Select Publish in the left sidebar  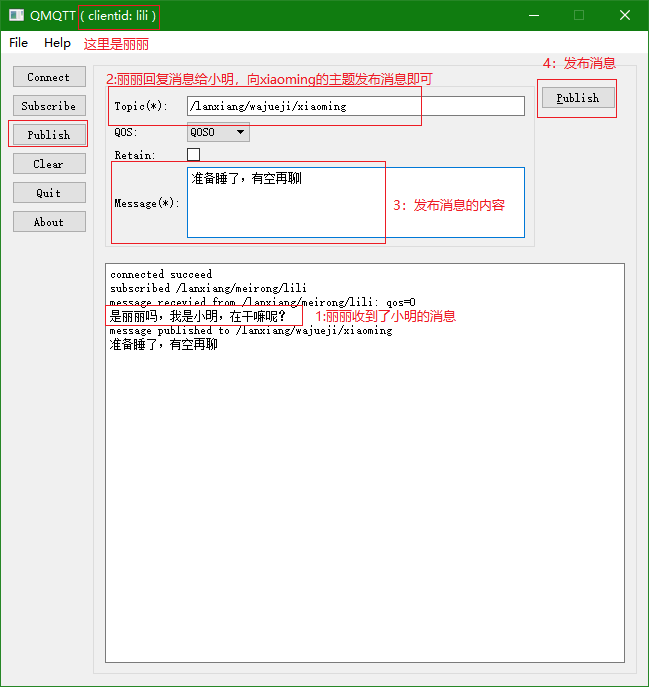(49, 135)
